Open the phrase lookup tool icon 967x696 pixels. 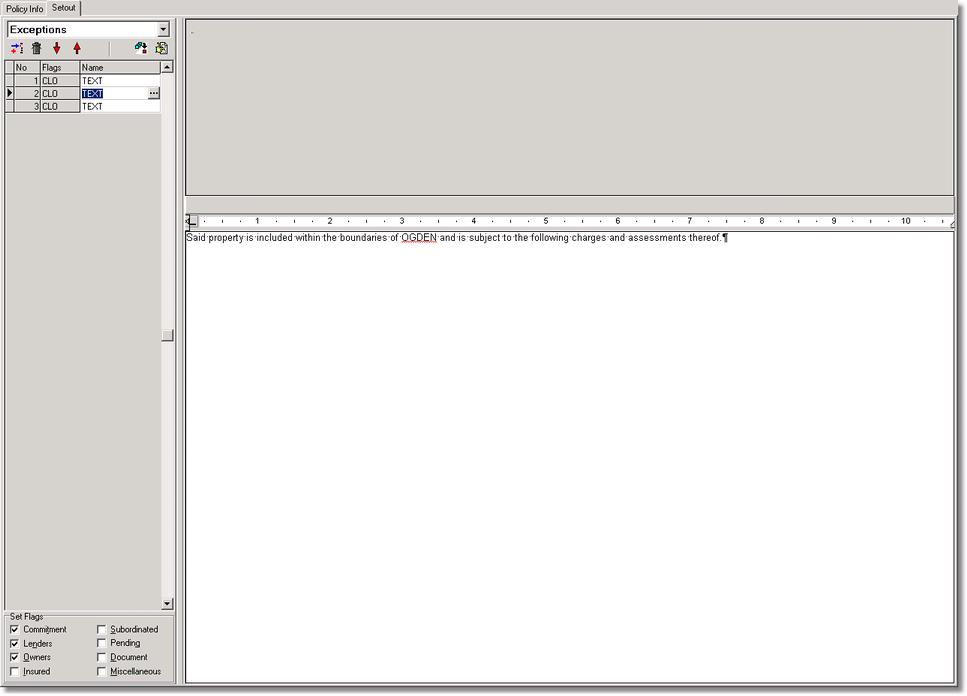pos(141,47)
